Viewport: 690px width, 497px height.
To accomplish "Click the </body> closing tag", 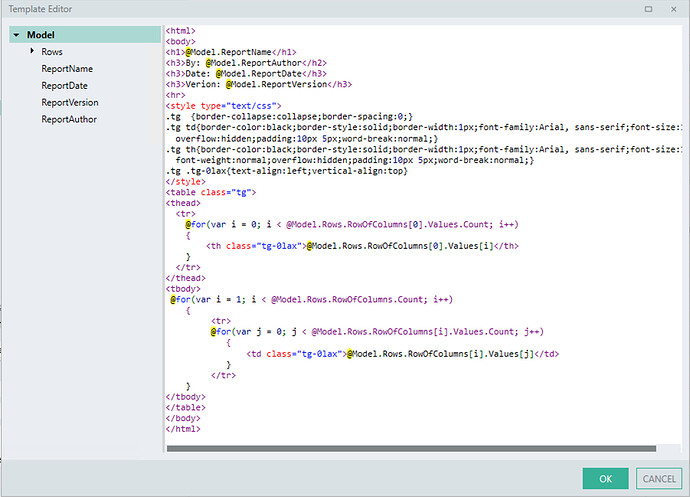I will 183,418.
